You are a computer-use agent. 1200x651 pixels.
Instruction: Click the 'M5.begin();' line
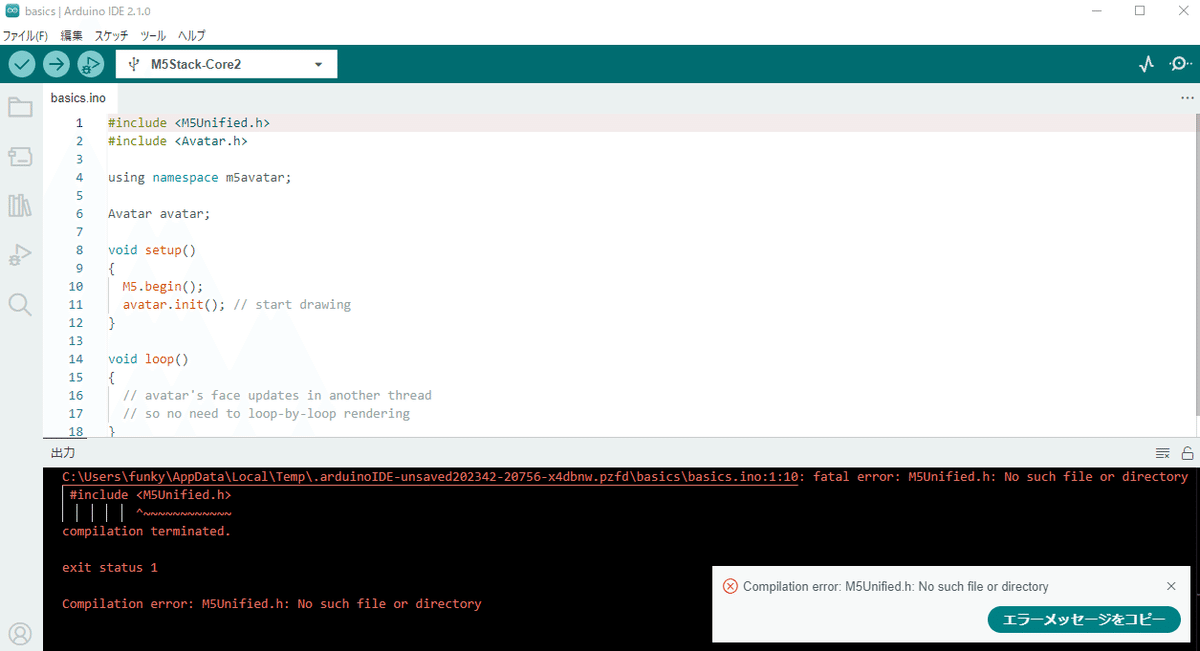tap(163, 286)
